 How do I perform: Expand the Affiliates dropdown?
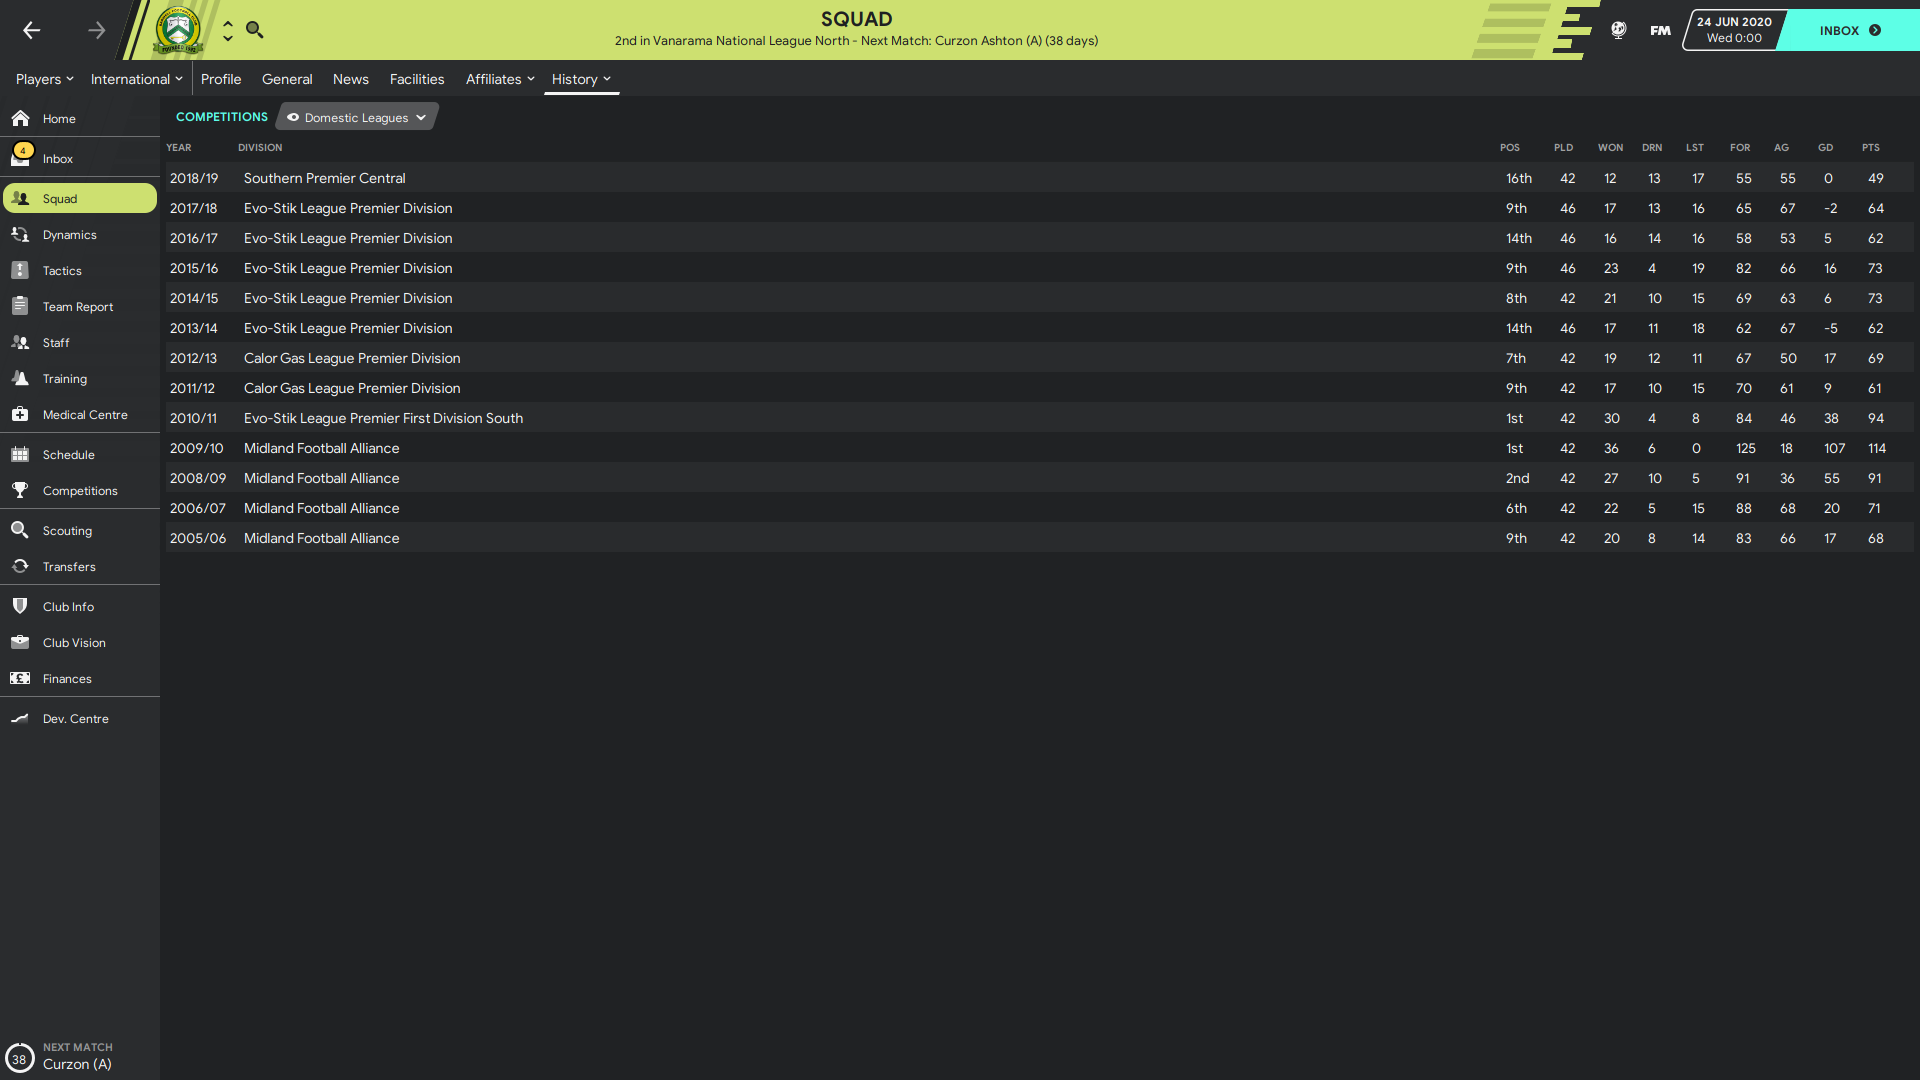(500, 79)
